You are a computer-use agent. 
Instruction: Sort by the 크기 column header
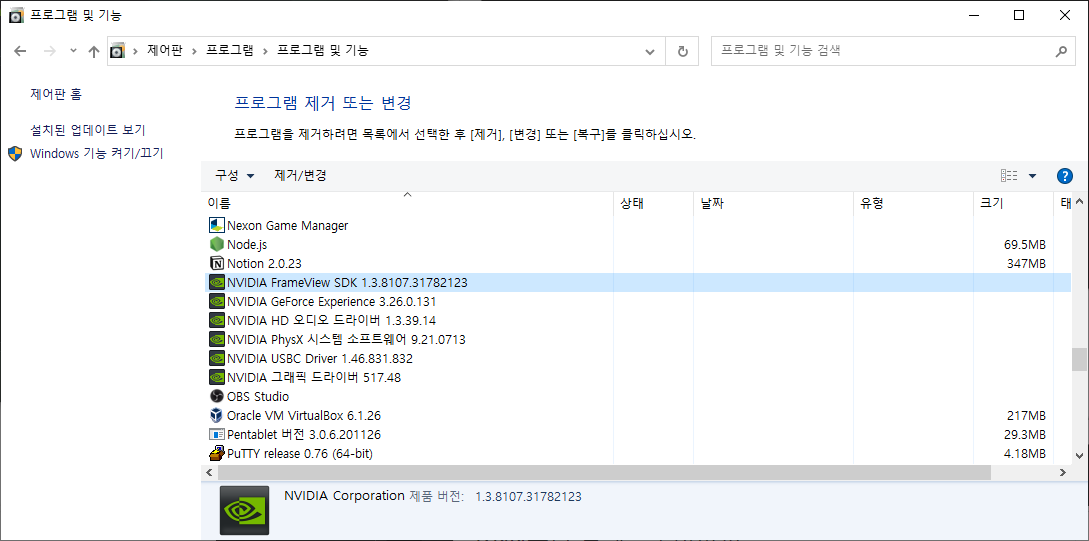point(1013,203)
